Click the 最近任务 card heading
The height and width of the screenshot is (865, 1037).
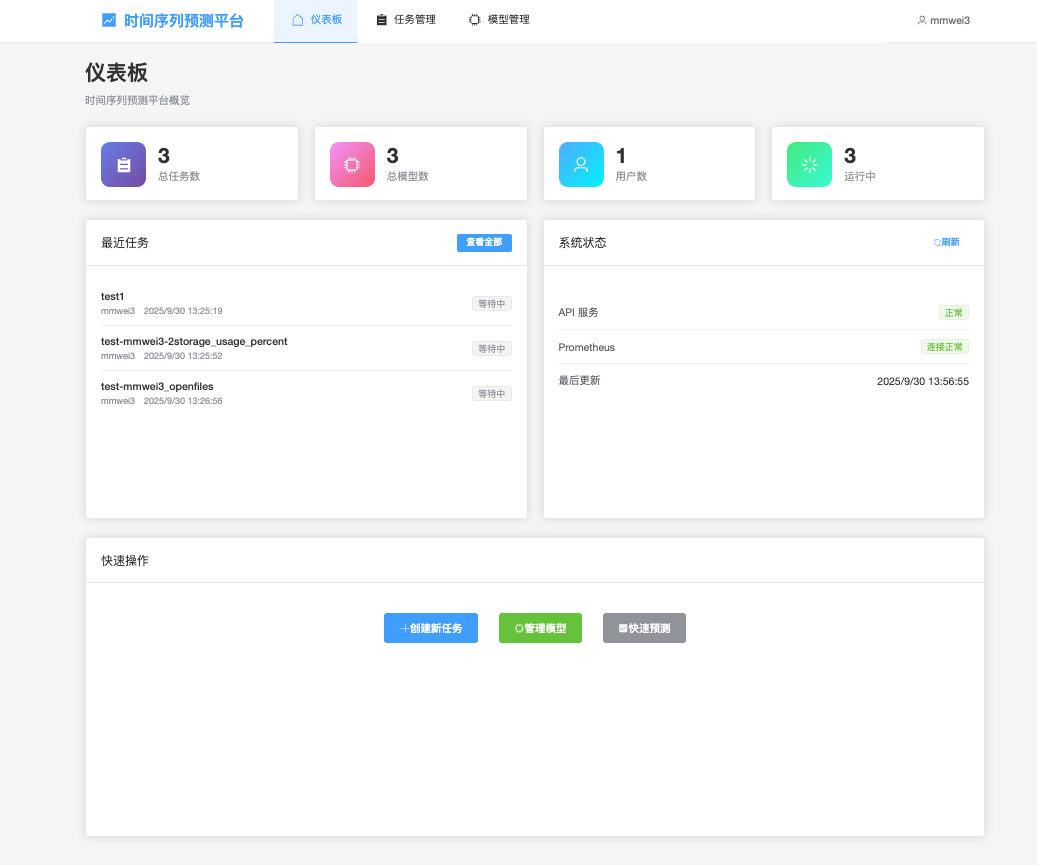pyautogui.click(x=125, y=243)
